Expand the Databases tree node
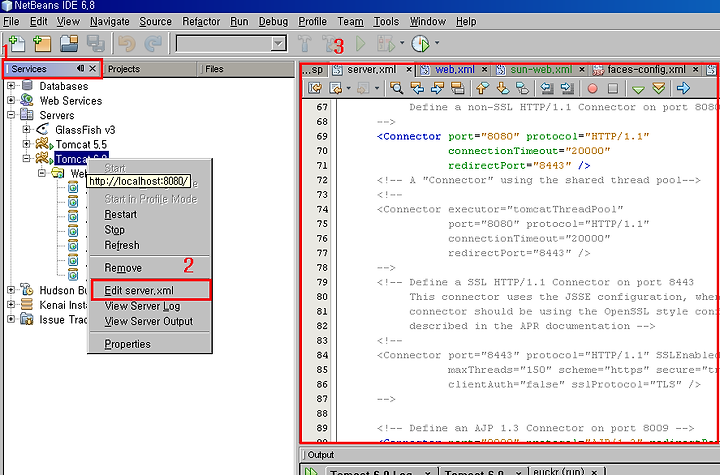The image size is (720, 475). pyautogui.click(x=11, y=85)
